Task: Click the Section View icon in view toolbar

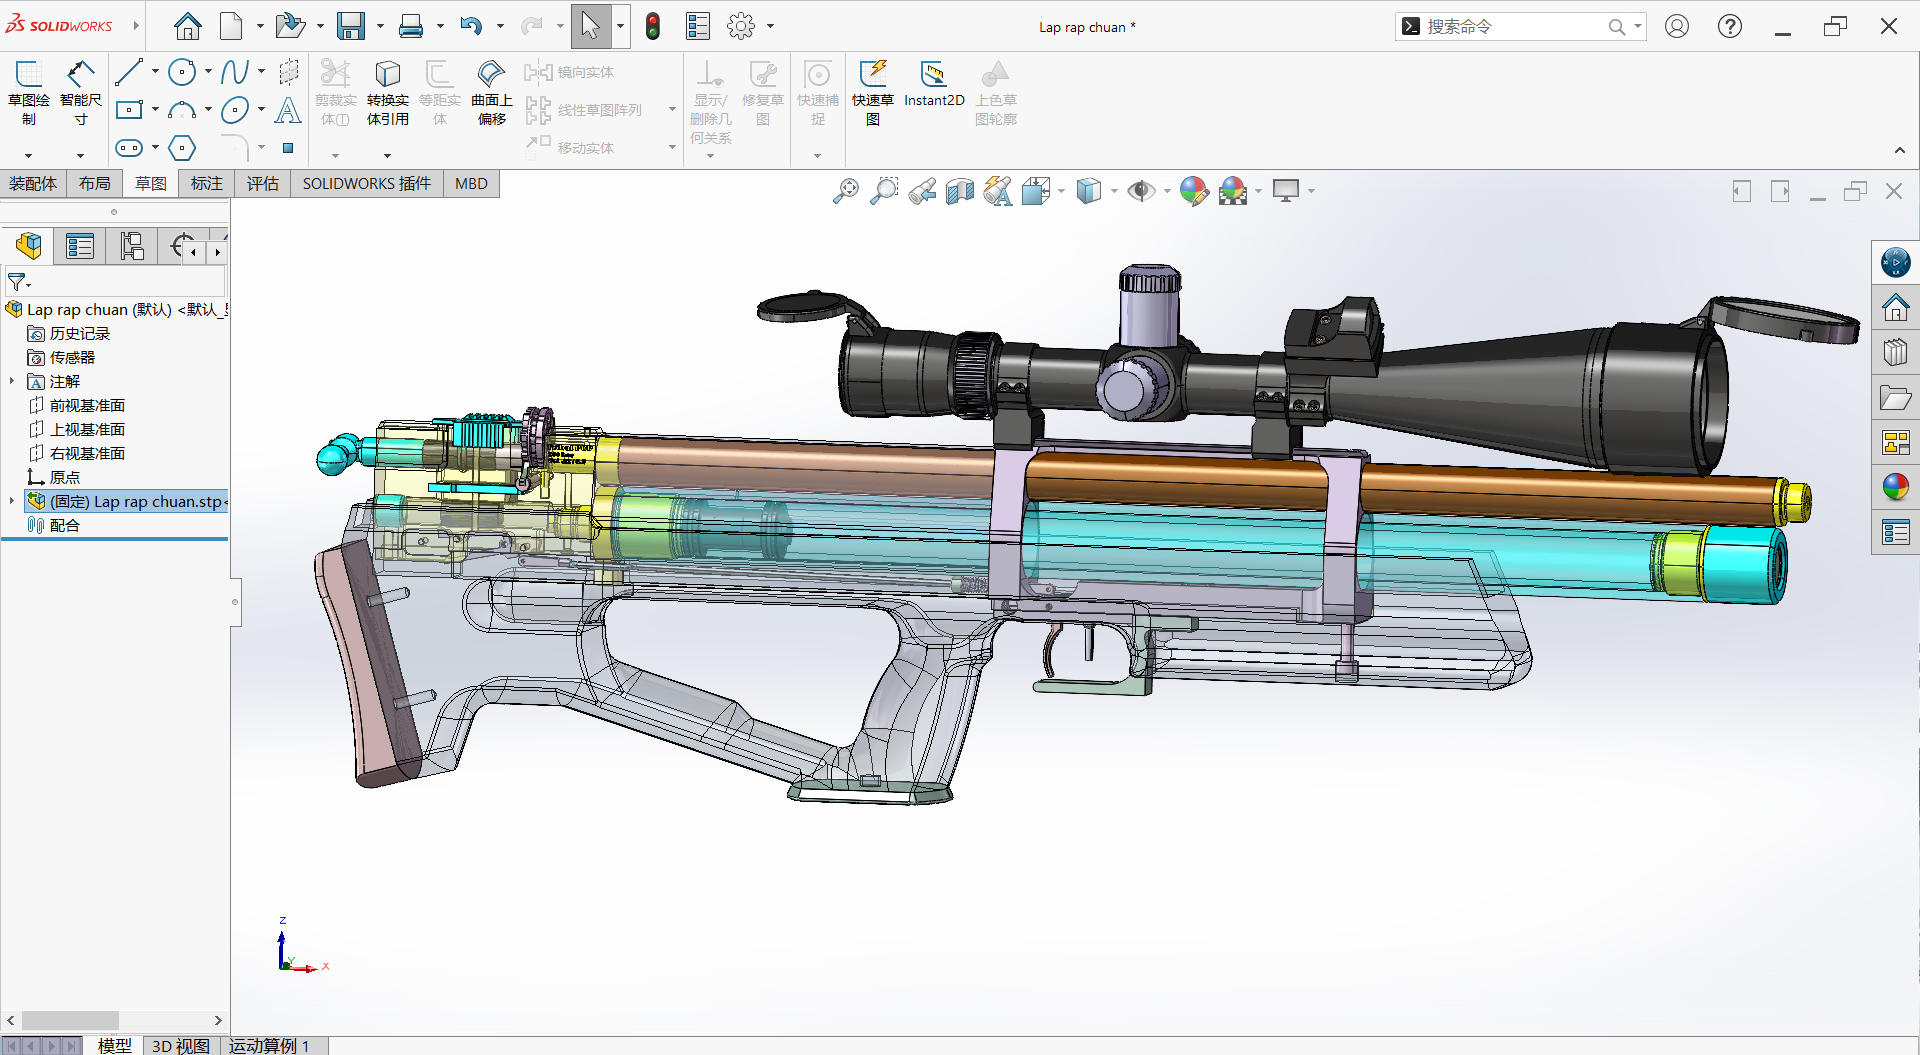Action: pos(960,191)
